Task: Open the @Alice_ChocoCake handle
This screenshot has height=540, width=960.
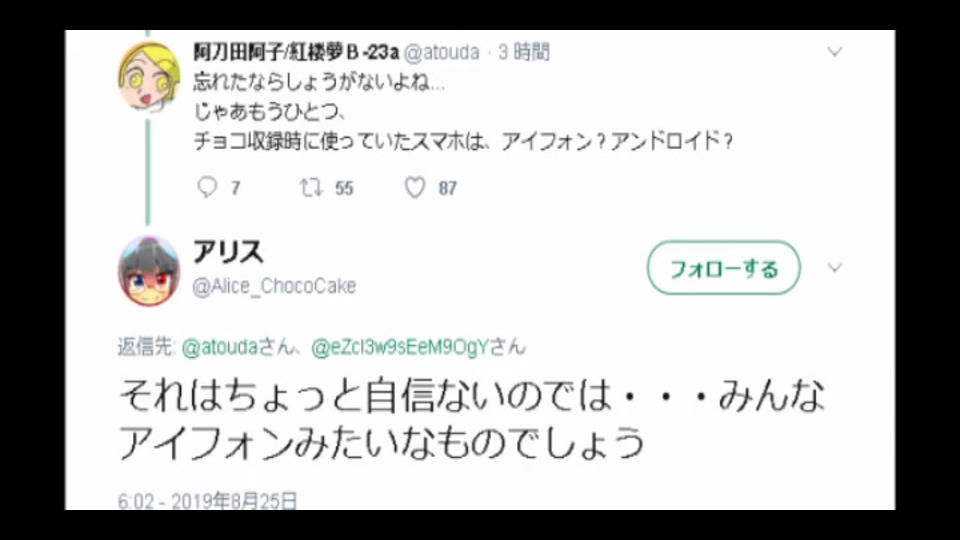Action: [274, 286]
